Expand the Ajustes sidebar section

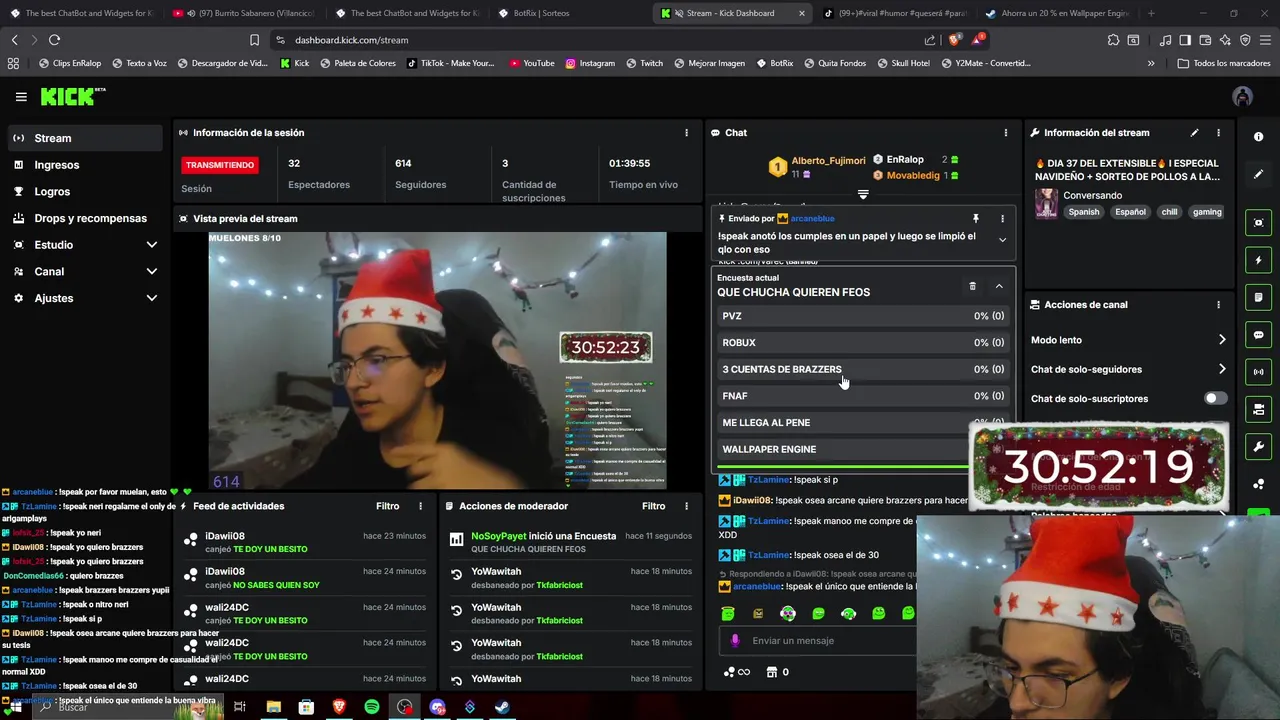[x=151, y=298]
